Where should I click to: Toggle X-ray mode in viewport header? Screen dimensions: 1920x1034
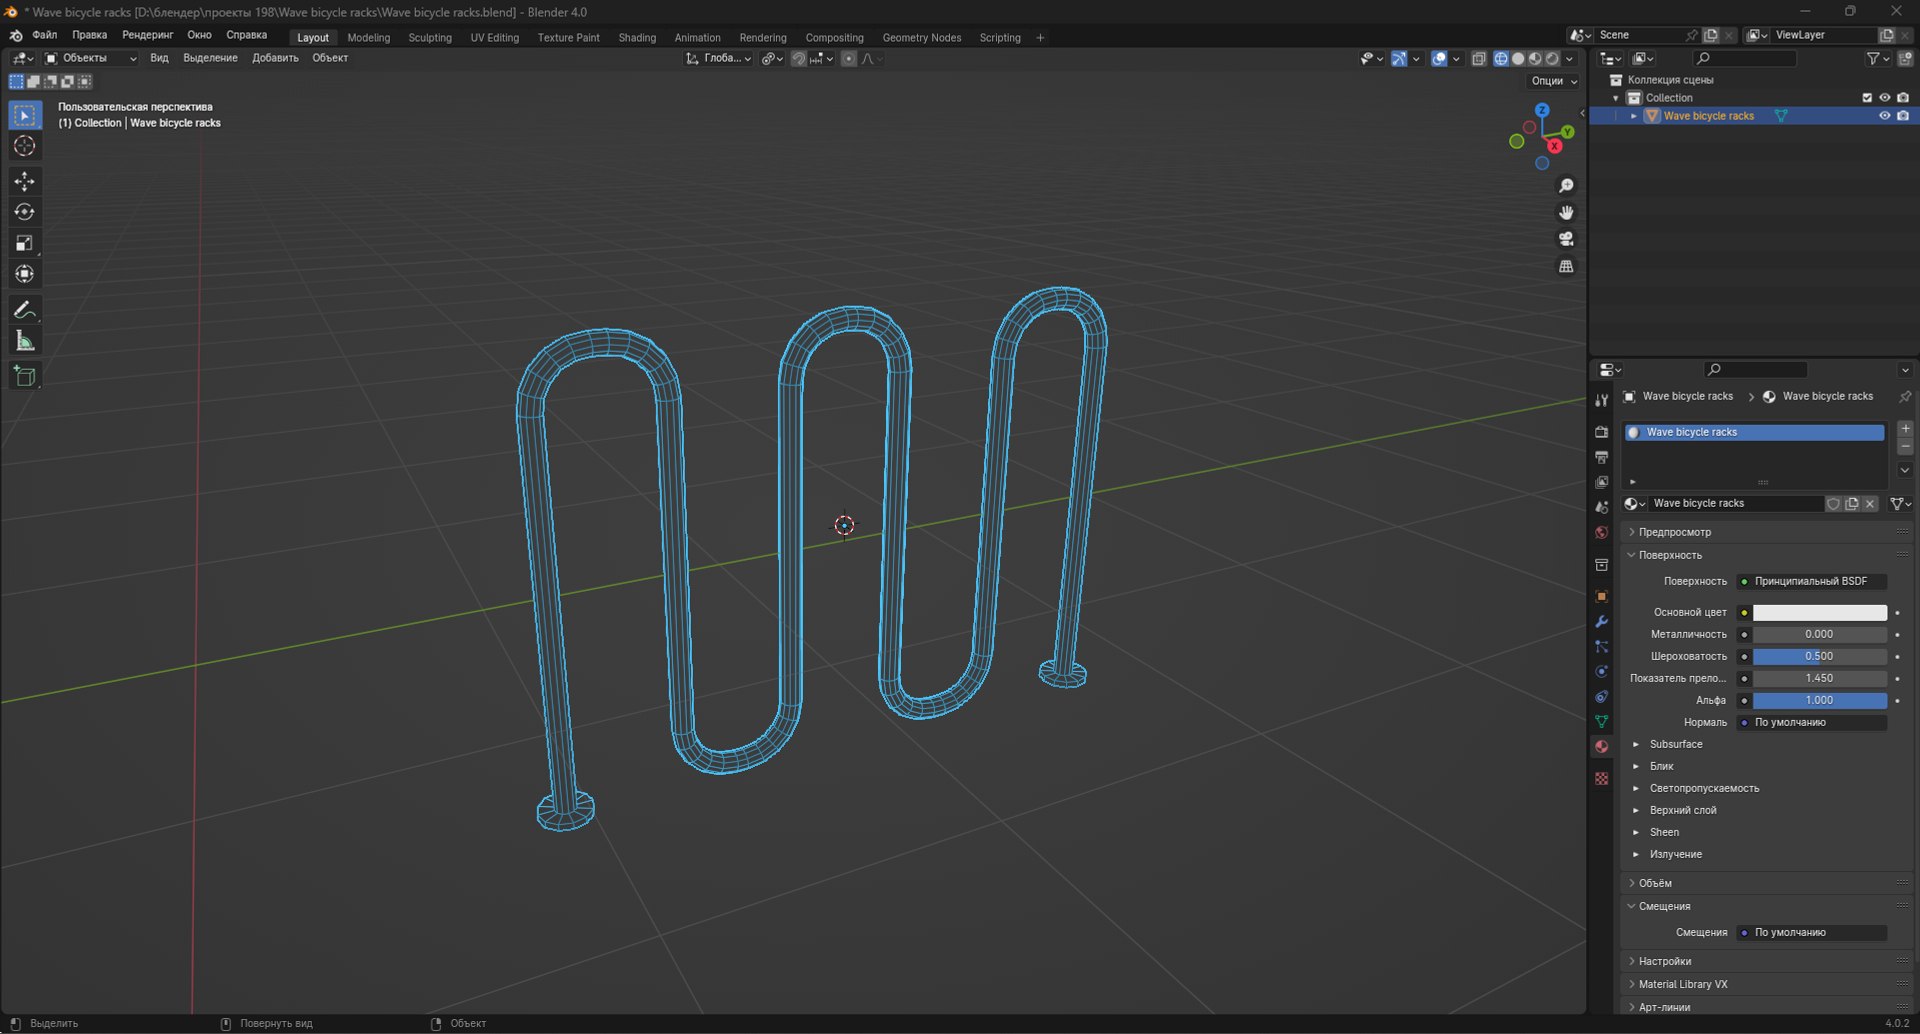[1478, 59]
